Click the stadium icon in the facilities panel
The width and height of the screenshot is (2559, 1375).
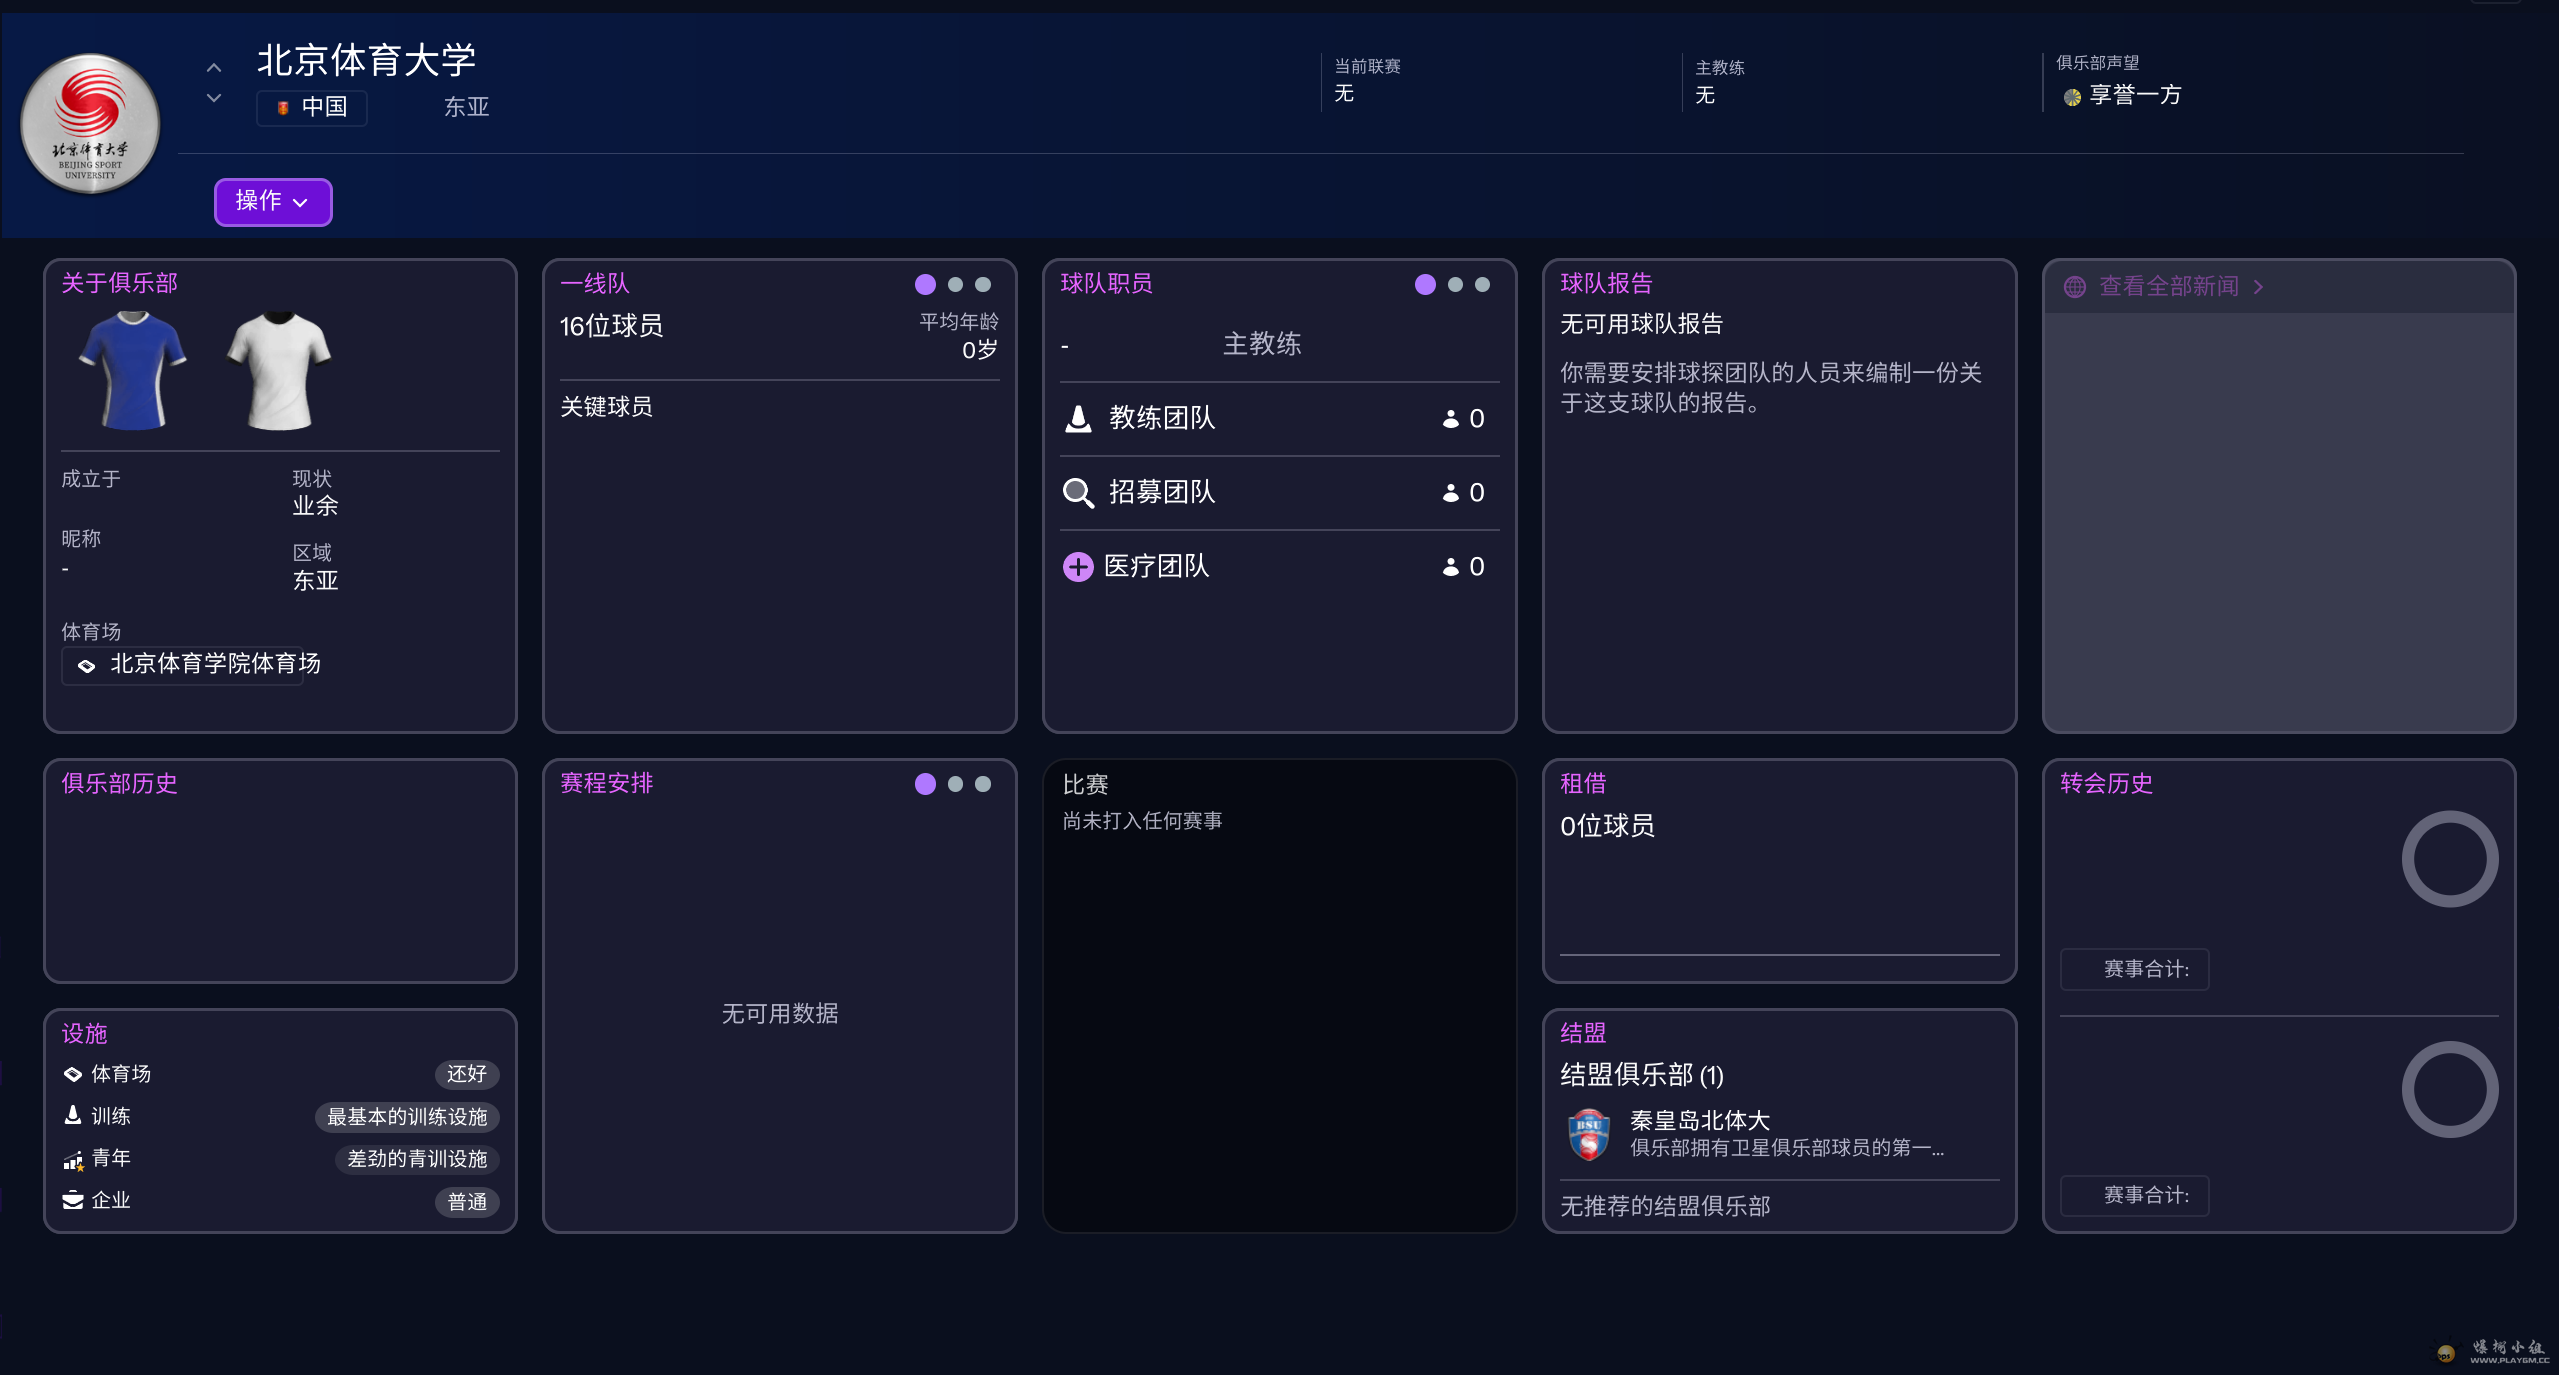[73, 1074]
